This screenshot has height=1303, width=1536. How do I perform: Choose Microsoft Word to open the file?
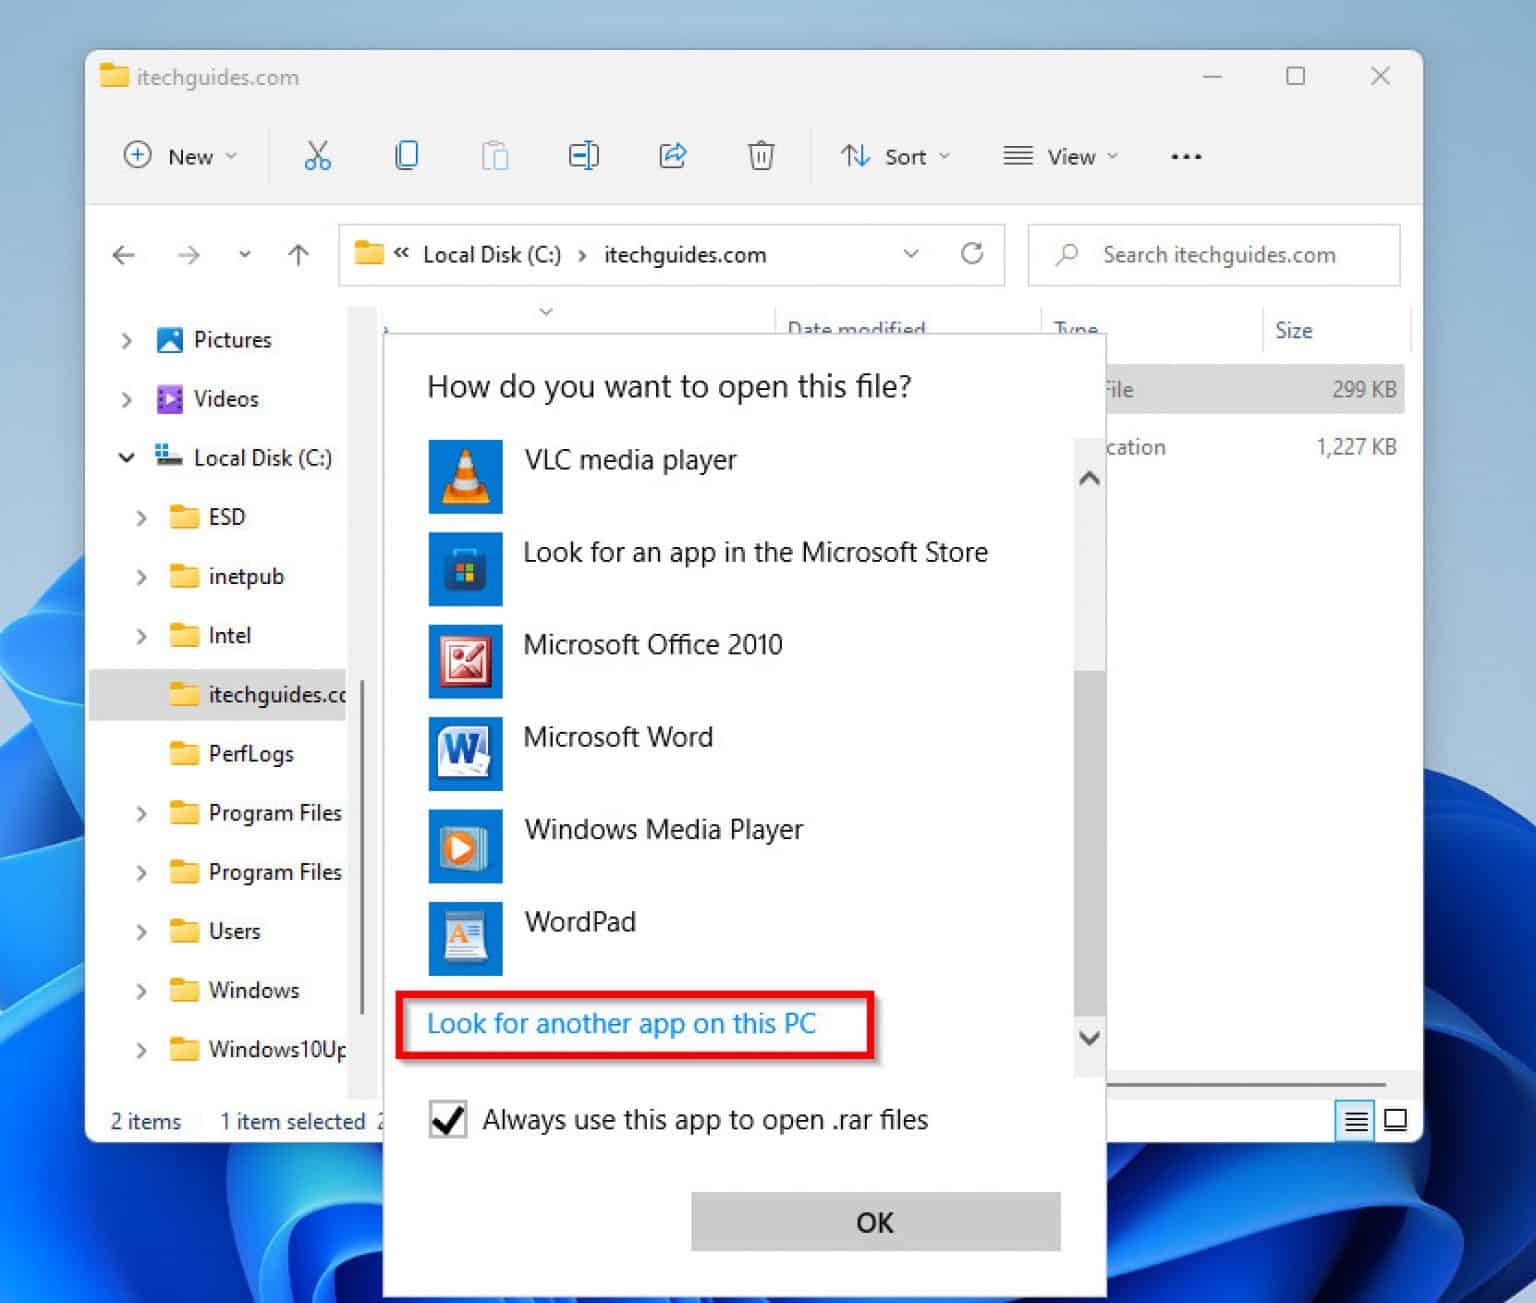pyautogui.click(x=618, y=737)
